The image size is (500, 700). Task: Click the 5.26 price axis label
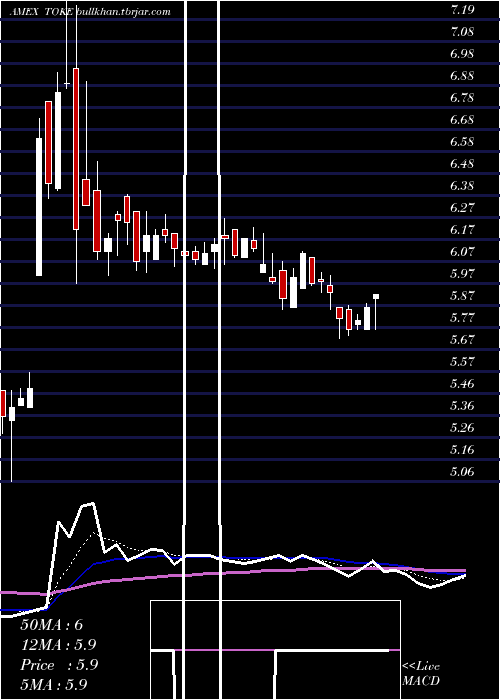pyautogui.click(x=462, y=428)
